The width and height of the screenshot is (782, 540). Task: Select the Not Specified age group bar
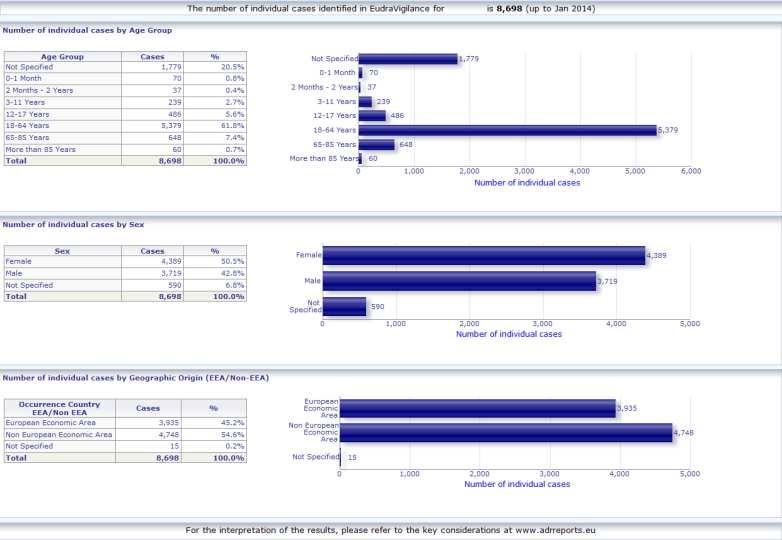[x=408, y=59]
